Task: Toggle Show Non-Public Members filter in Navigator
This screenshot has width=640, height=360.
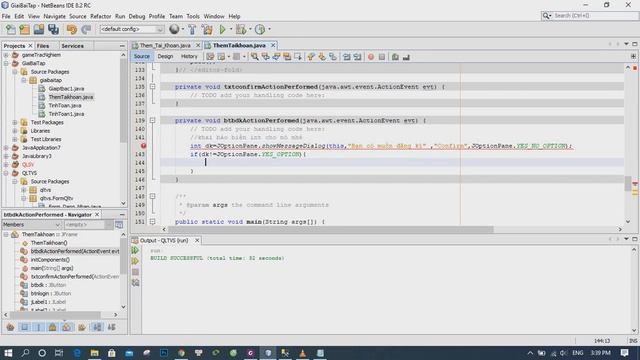Action: click(x=53, y=327)
